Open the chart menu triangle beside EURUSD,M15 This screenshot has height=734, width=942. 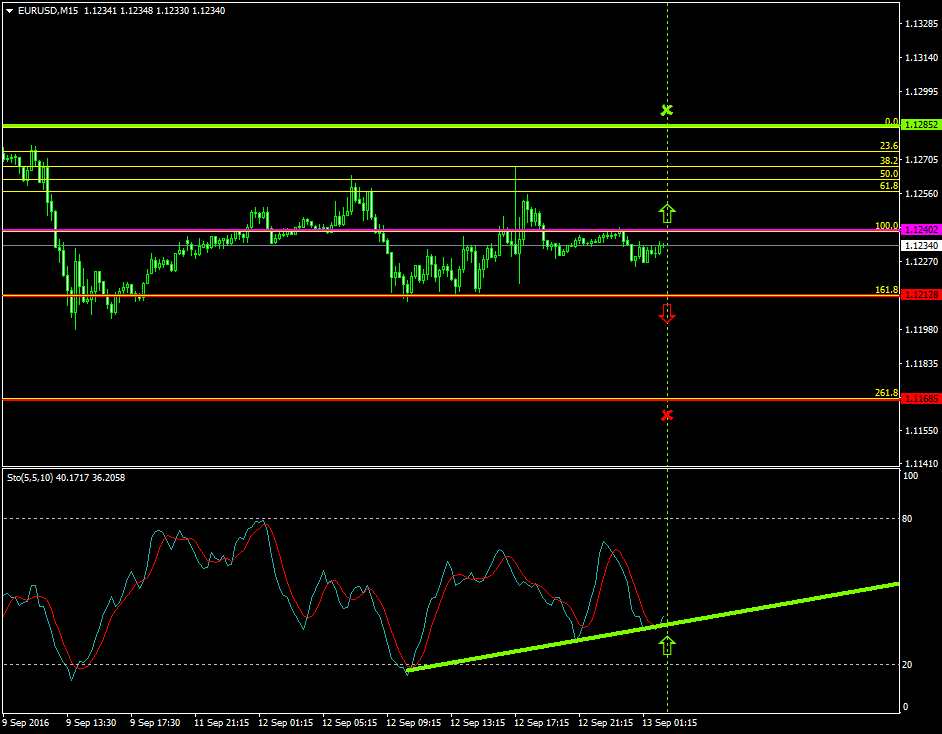(x=10, y=11)
